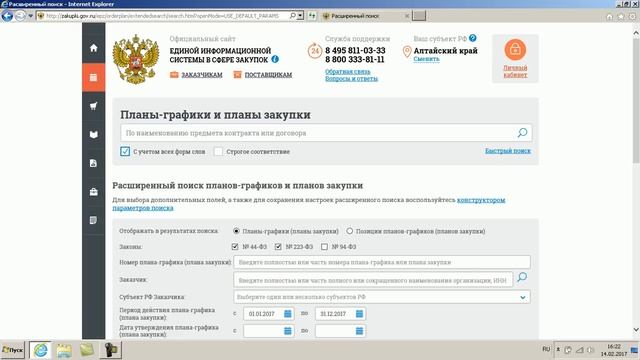The image size is (640, 360).
Task: Open the calendar for period start 01.01.2017
Action: click(288, 313)
